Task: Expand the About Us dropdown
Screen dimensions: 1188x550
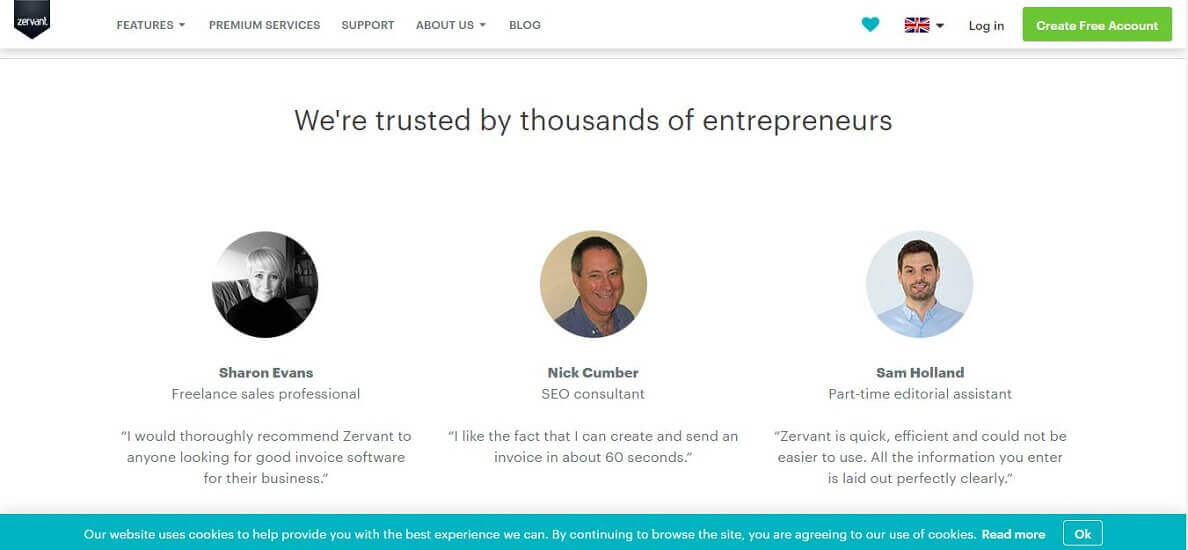Action: click(x=450, y=25)
